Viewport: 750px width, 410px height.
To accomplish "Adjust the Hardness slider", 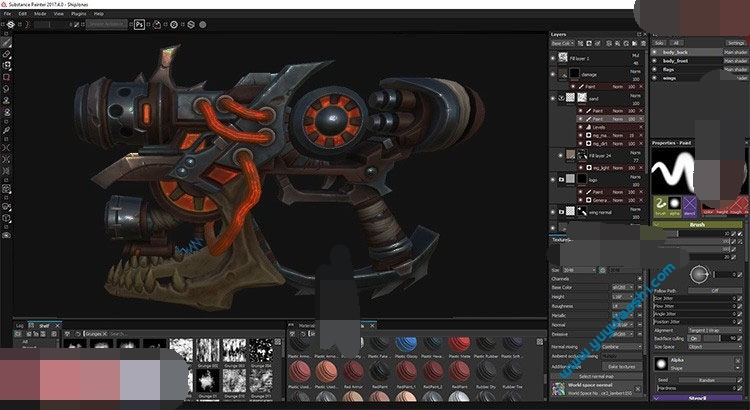I will tap(695, 388).
